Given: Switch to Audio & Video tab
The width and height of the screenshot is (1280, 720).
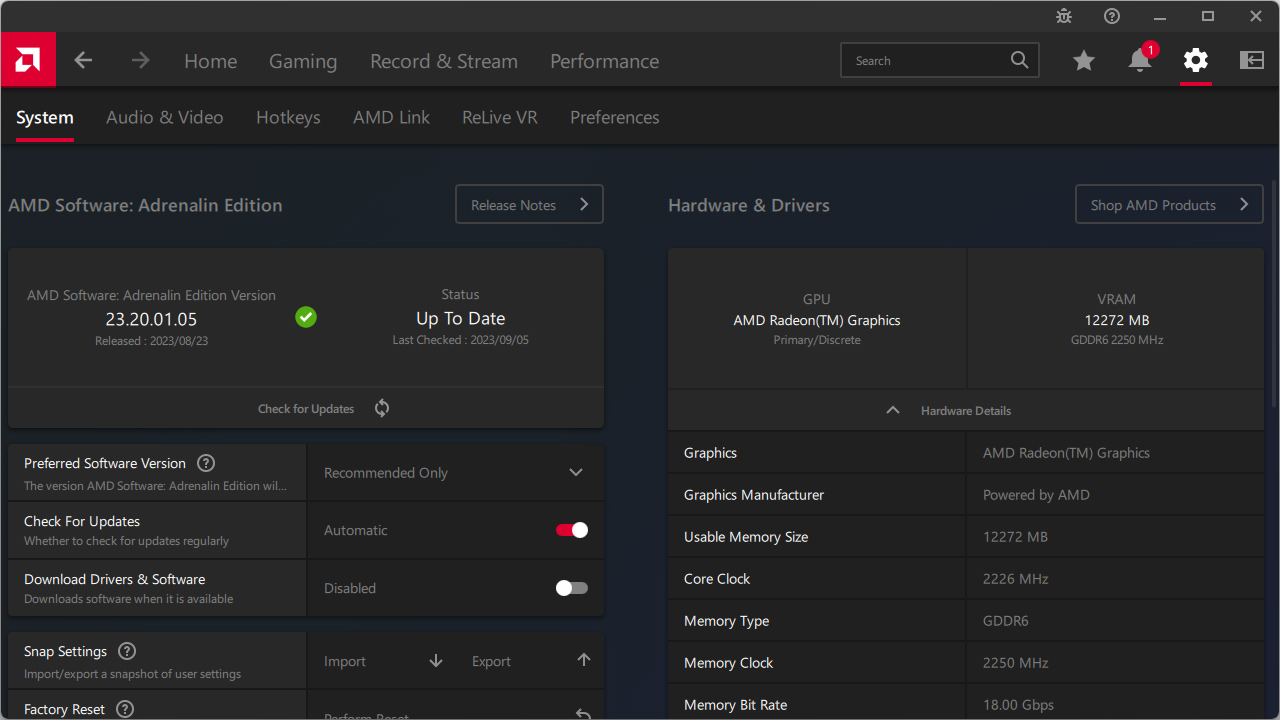Looking at the screenshot, I should (x=165, y=117).
